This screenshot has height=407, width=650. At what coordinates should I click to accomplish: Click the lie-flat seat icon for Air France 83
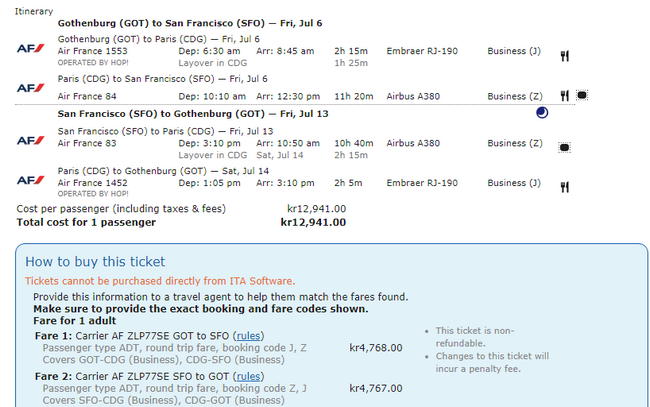pyautogui.click(x=564, y=148)
